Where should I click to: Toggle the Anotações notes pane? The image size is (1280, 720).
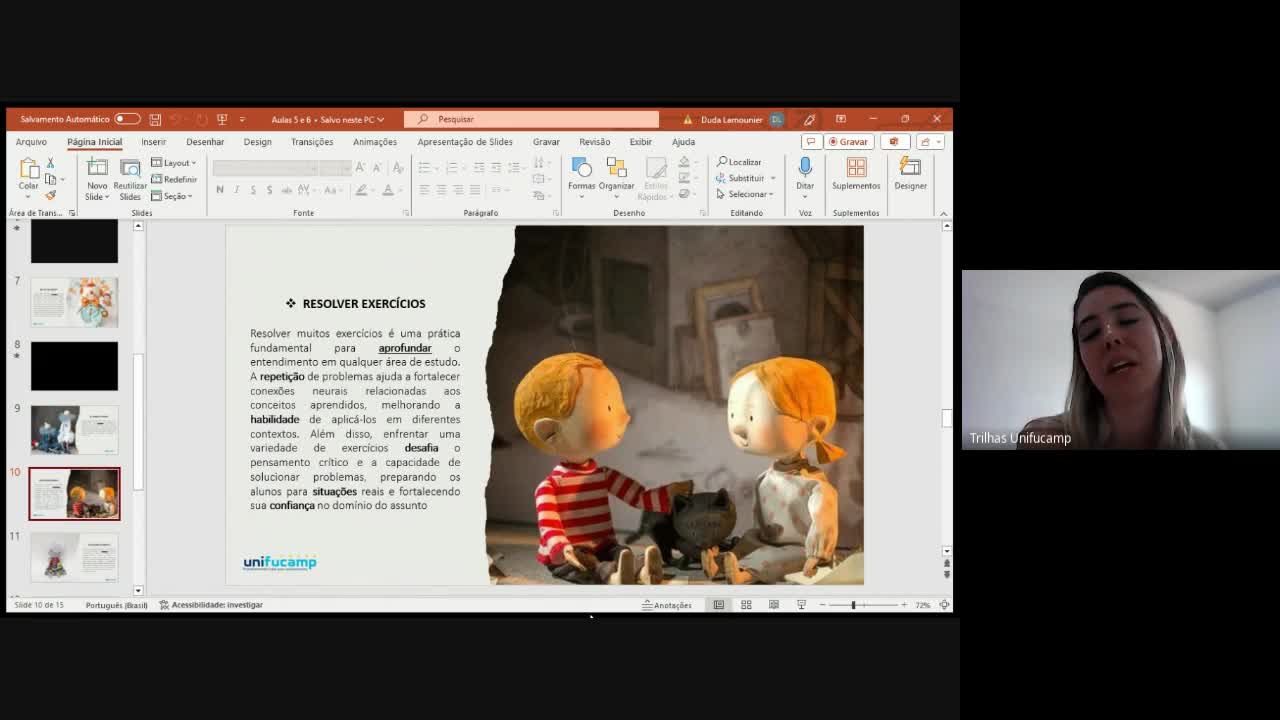[667, 605]
